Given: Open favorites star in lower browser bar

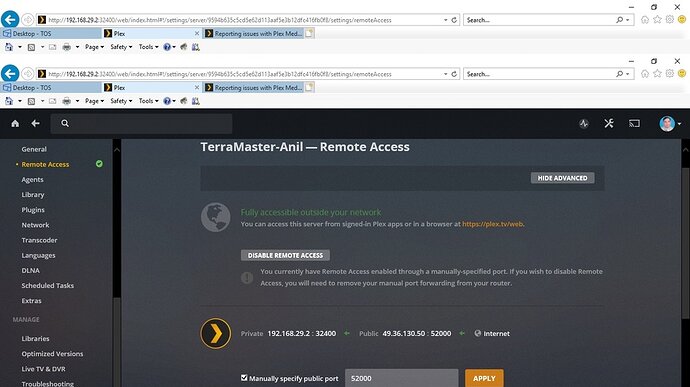Looking at the screenshot, I should (x=657, y=74).
